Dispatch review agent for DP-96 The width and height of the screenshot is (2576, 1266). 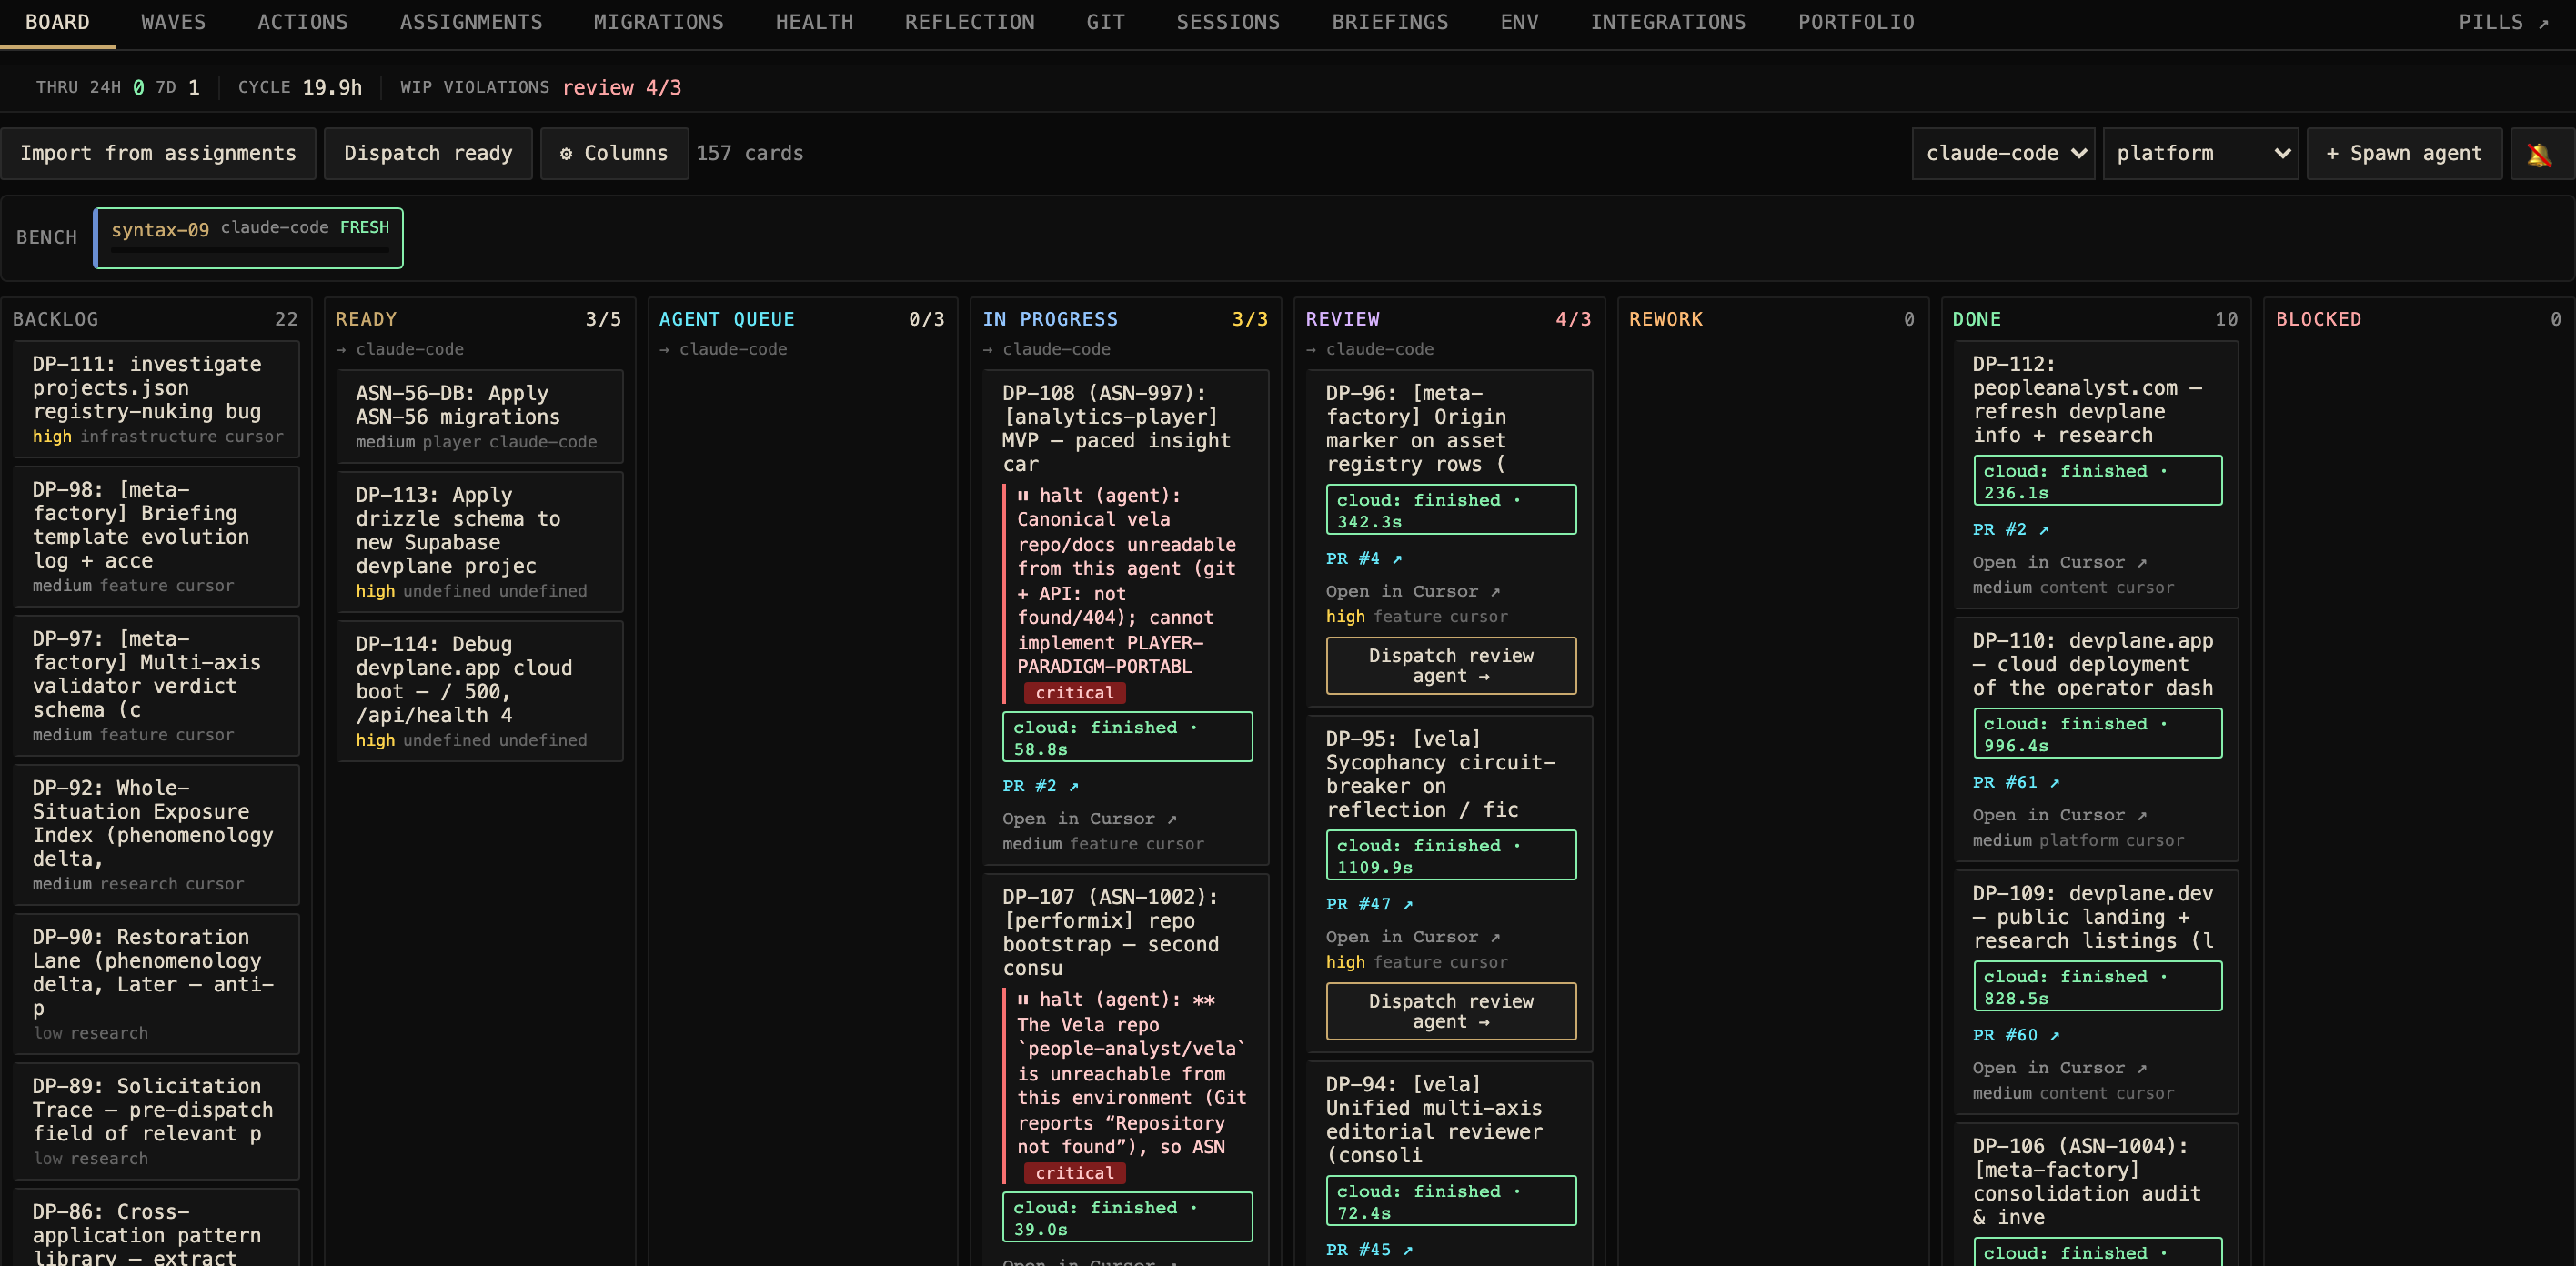pyautogui.click(x=1451, y=665)
